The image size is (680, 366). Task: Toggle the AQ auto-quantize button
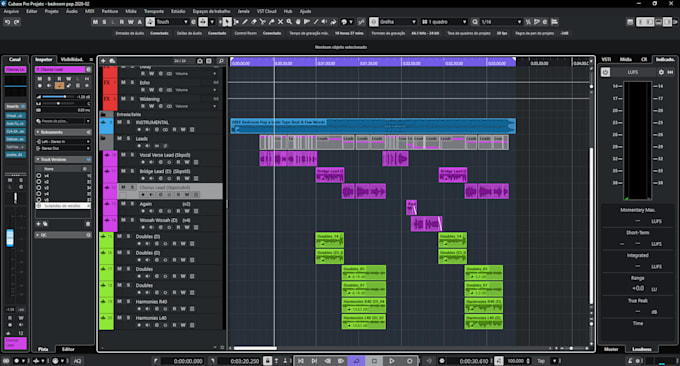coord(78,361)
